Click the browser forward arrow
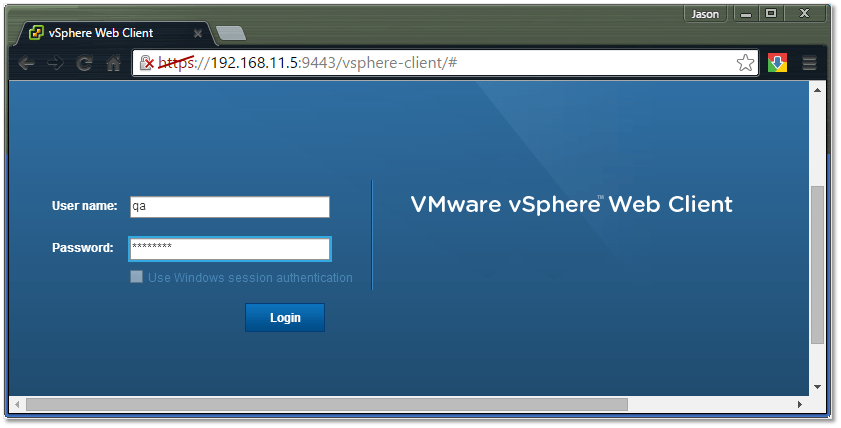The width and height of the screenshot is (841, 428). (x=55, y=64)
